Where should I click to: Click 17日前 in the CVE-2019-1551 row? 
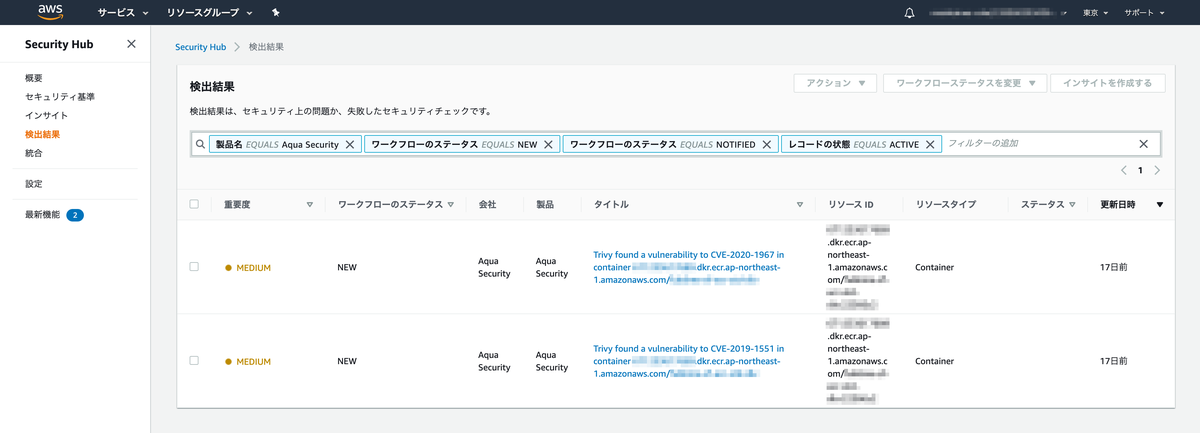(x=1113, y=361)
